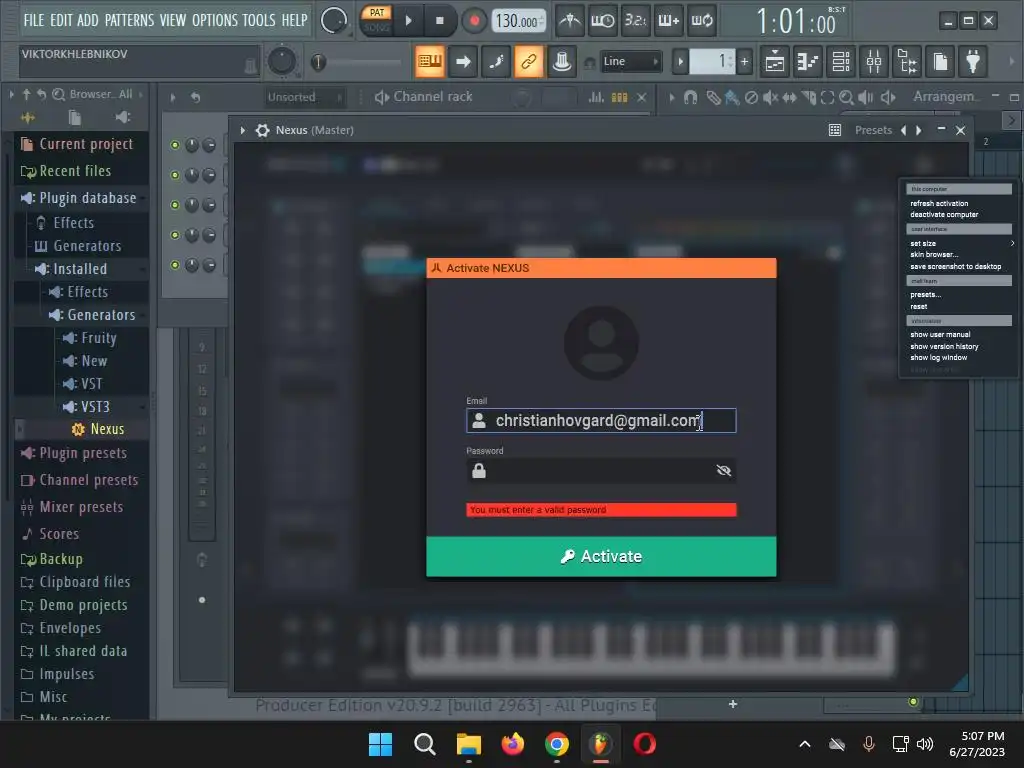Toggle step editing footprint icon

point(496,61)
